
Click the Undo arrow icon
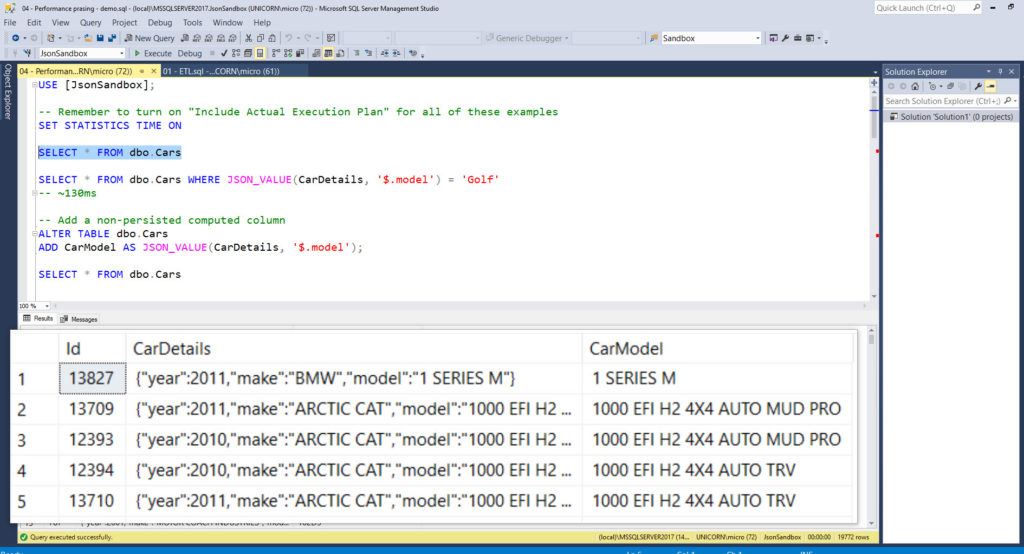288,38
